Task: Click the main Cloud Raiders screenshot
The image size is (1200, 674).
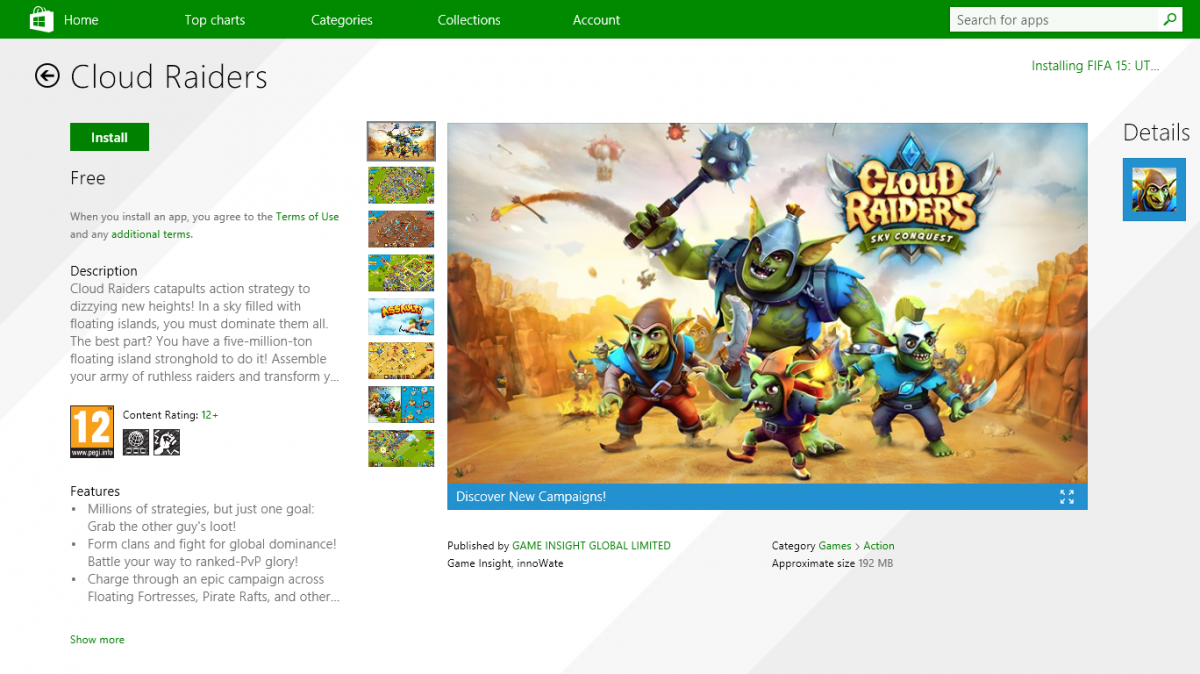Action: pyautogui.click(x=767, y=303)
